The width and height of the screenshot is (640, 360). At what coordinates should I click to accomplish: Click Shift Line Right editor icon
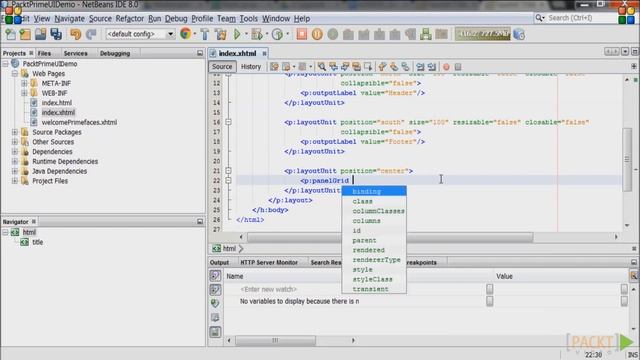click(x=431, y=67)
